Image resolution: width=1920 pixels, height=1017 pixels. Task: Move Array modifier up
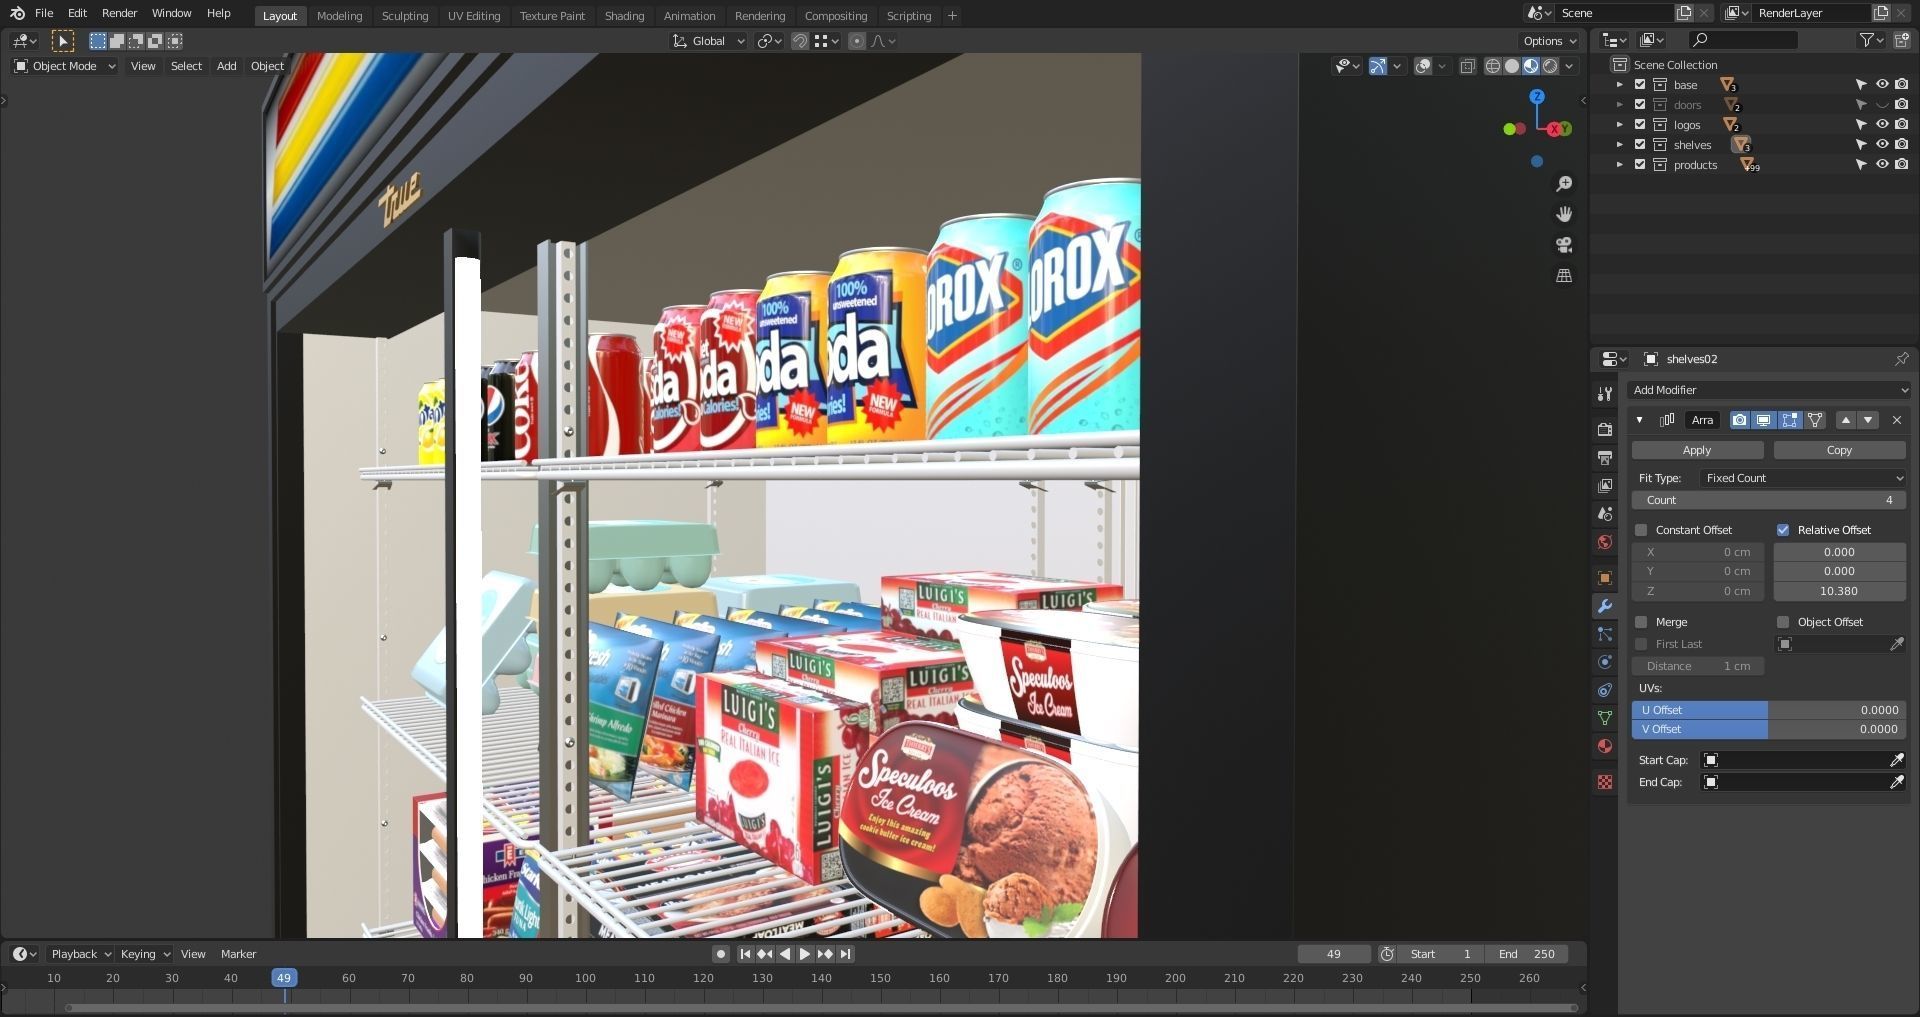(1846, 420)
